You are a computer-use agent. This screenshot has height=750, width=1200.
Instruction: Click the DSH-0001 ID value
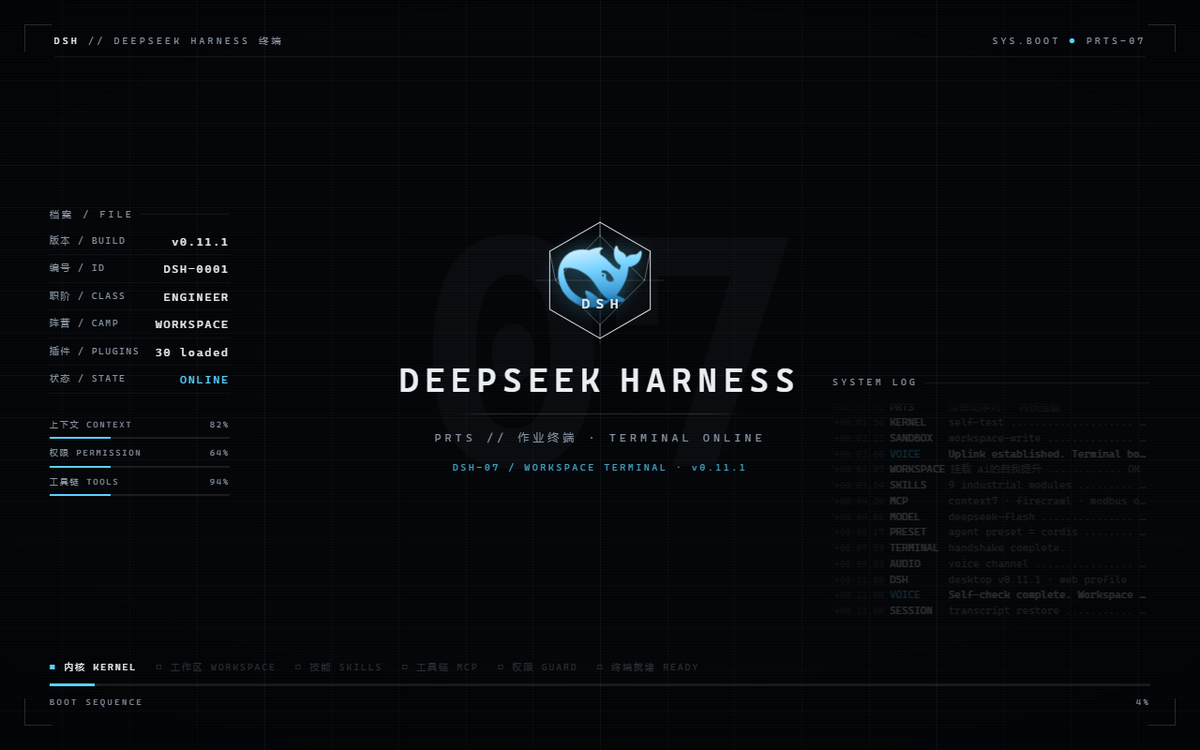196,269
